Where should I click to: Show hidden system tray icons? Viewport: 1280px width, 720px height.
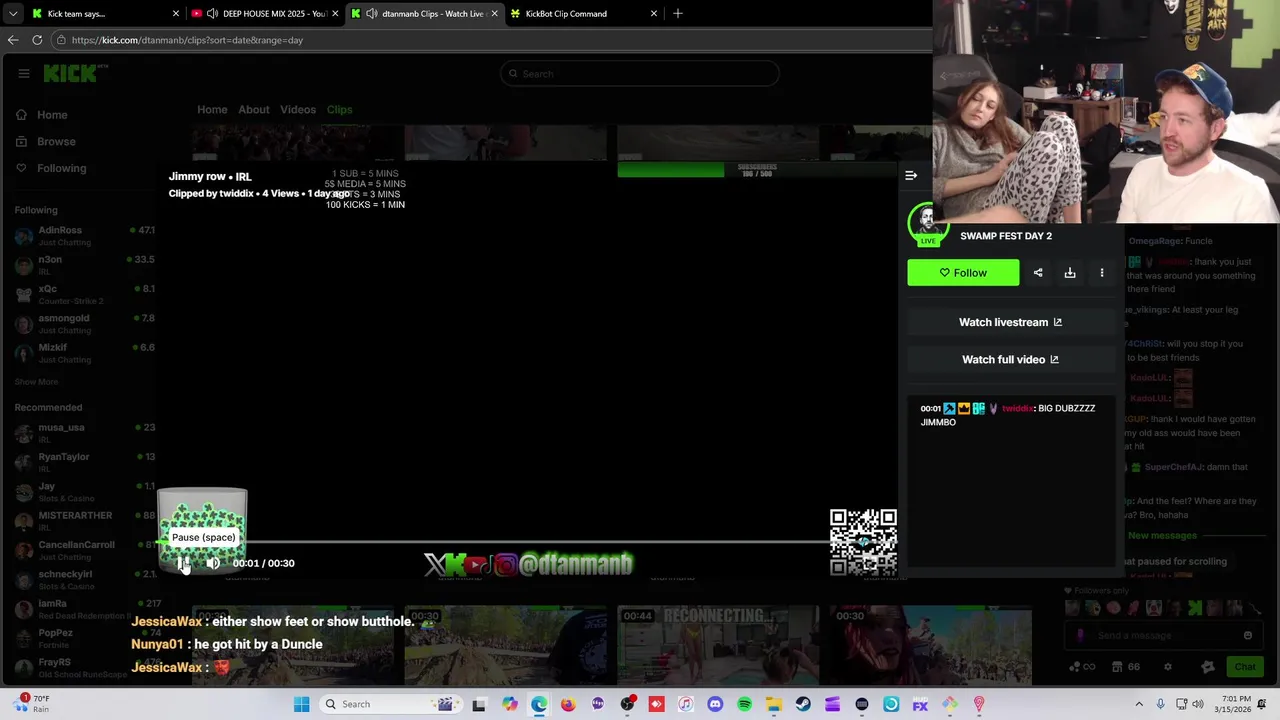click(1139, 704)
